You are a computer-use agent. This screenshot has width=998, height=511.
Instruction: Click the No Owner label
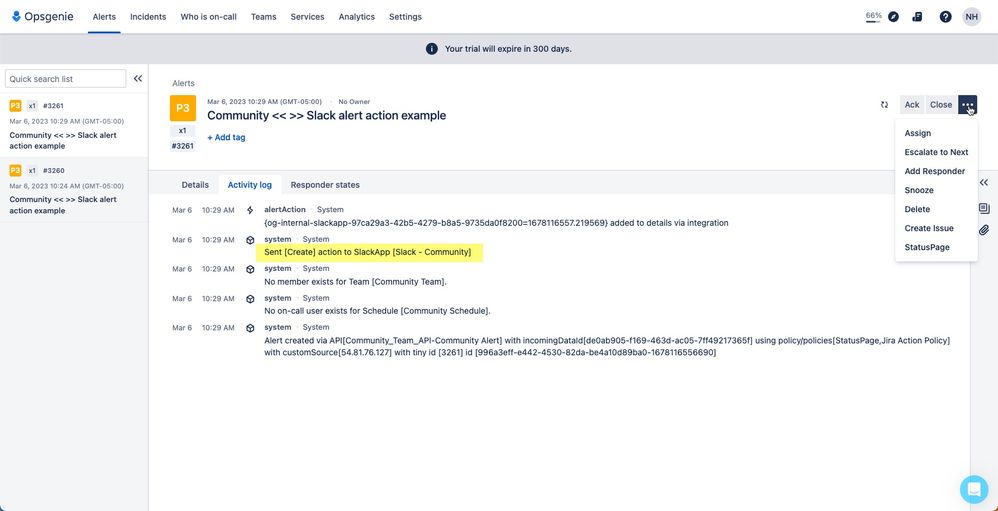click(x=354, y=102)
